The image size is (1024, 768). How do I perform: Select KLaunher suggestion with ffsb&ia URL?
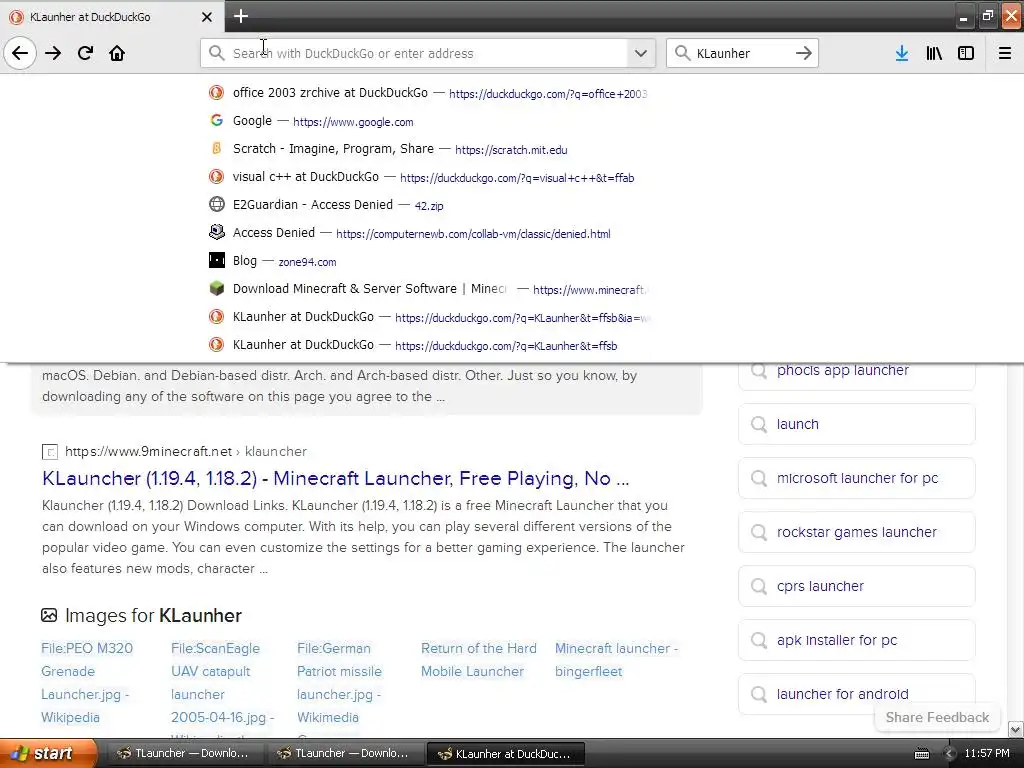[x=428, y=317]
